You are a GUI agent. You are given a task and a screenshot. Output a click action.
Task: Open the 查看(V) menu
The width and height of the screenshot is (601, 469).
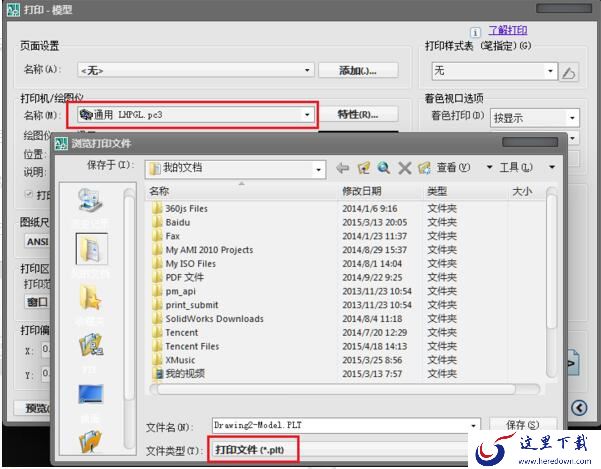453,167
